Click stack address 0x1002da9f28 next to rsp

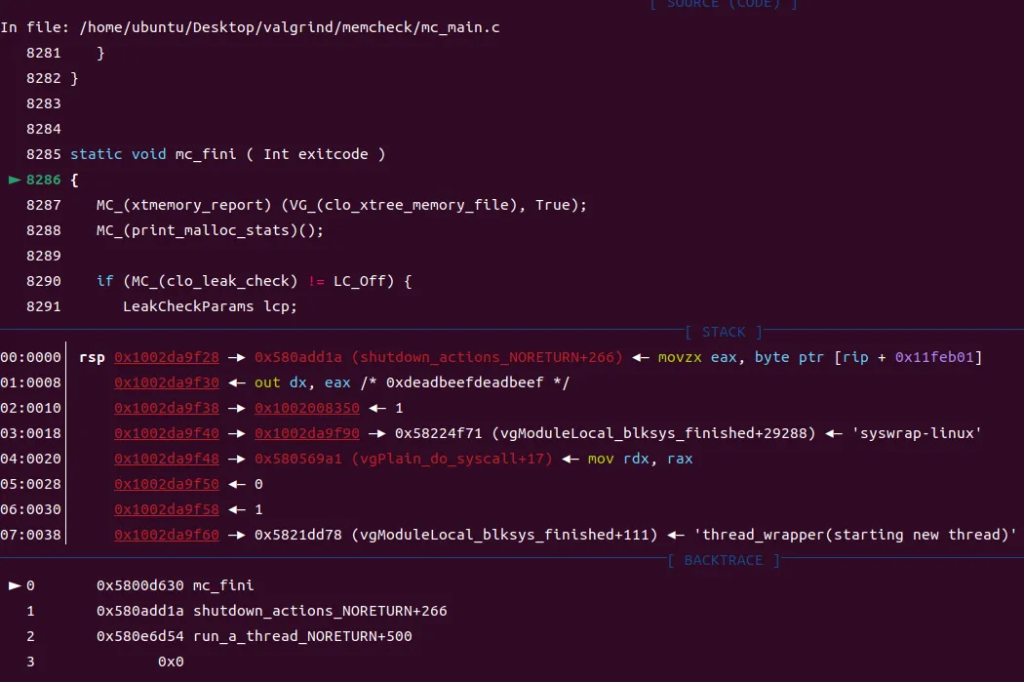(x=167, y=357)
